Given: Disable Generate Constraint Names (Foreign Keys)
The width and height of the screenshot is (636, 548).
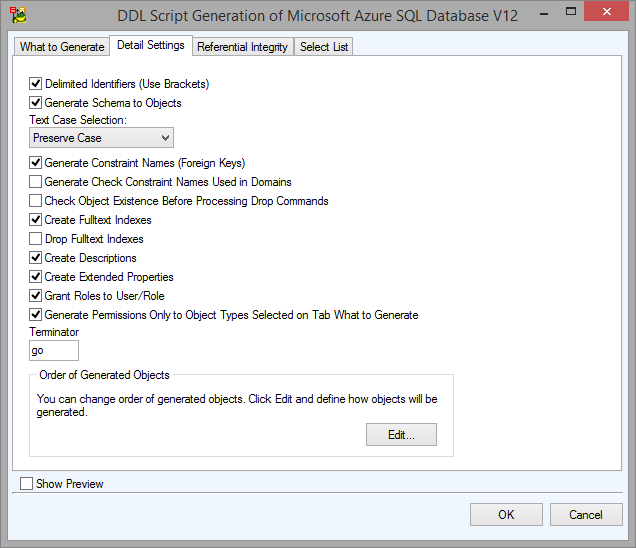Looking at the screenshot, I should (36, 163).
